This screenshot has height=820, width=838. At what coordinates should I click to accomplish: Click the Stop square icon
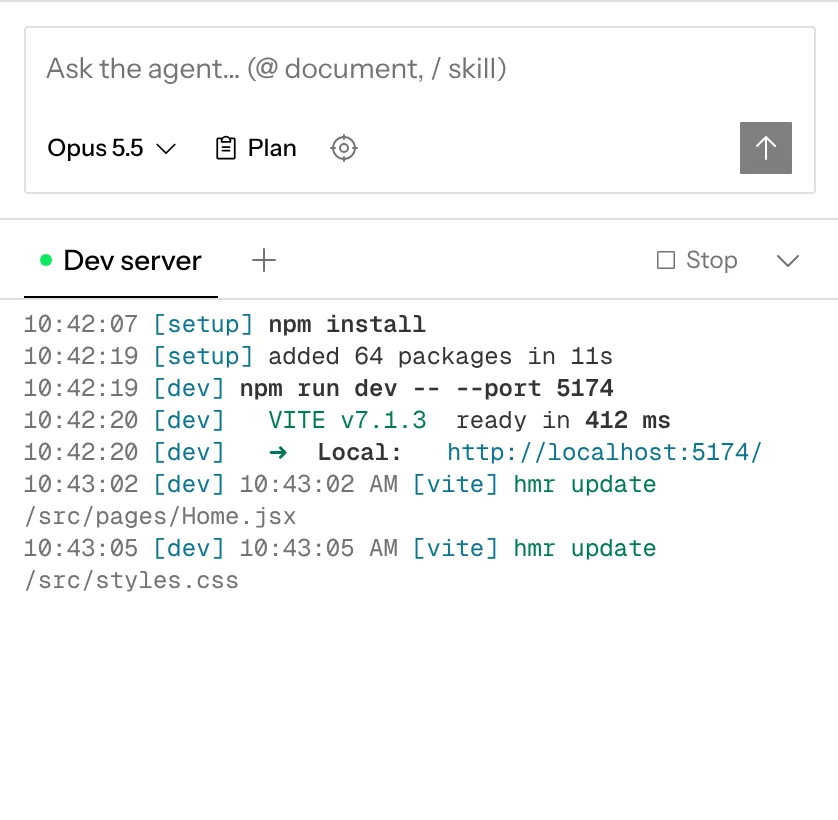[665, 260]
